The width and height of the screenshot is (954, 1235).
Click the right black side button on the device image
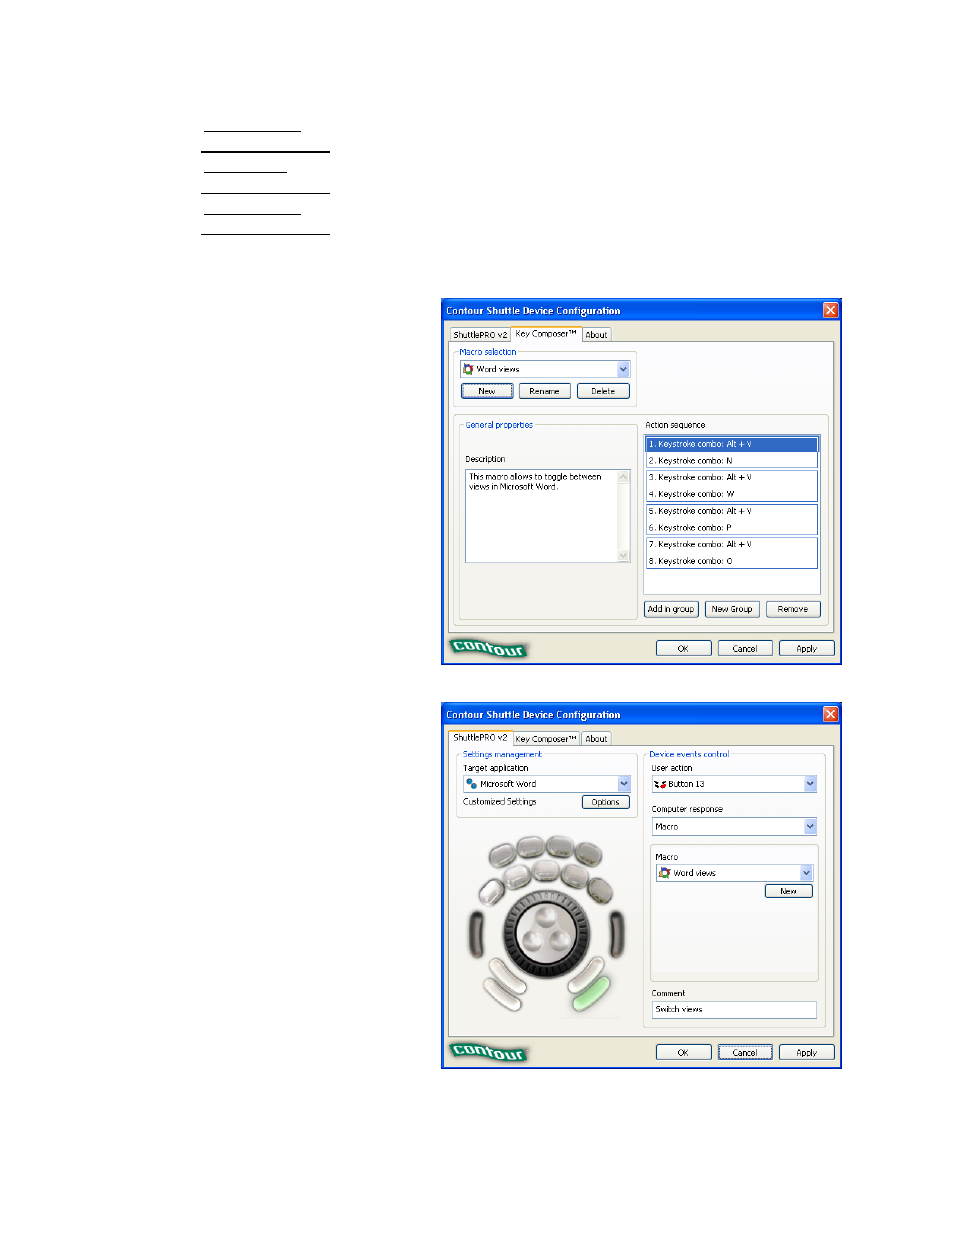click(x=616, y=933)
